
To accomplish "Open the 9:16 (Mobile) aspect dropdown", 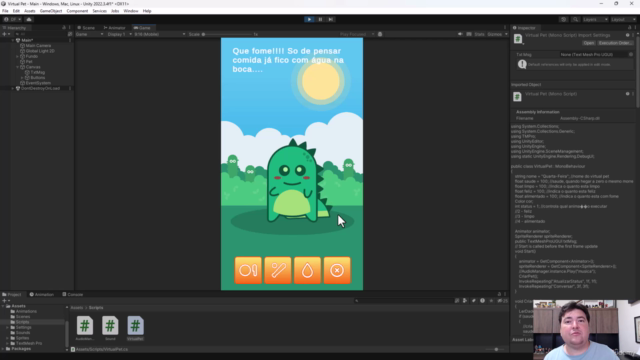I will coord(160,34).
